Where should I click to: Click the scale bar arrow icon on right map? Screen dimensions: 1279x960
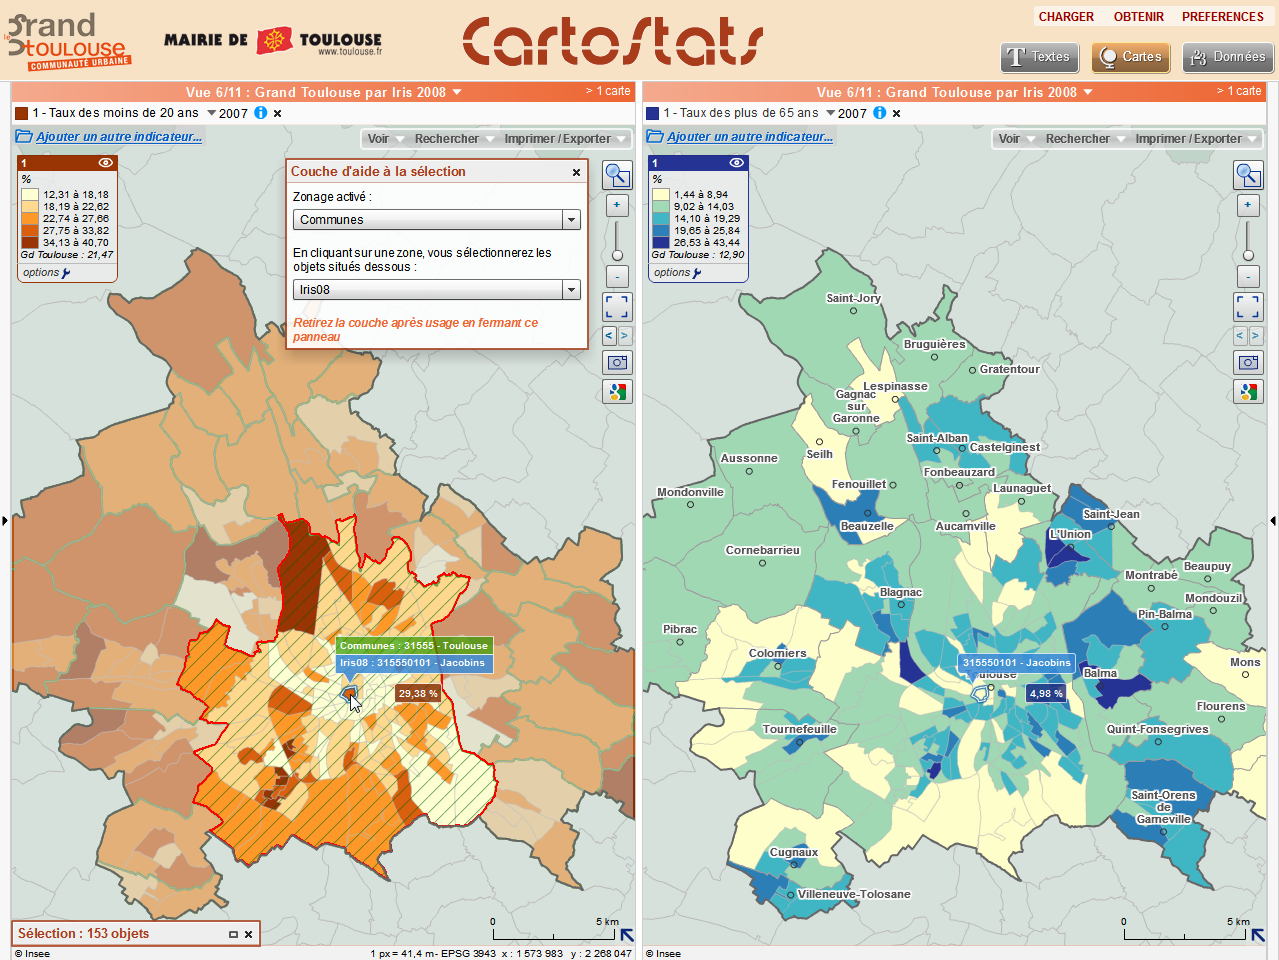click(1258, 935)
